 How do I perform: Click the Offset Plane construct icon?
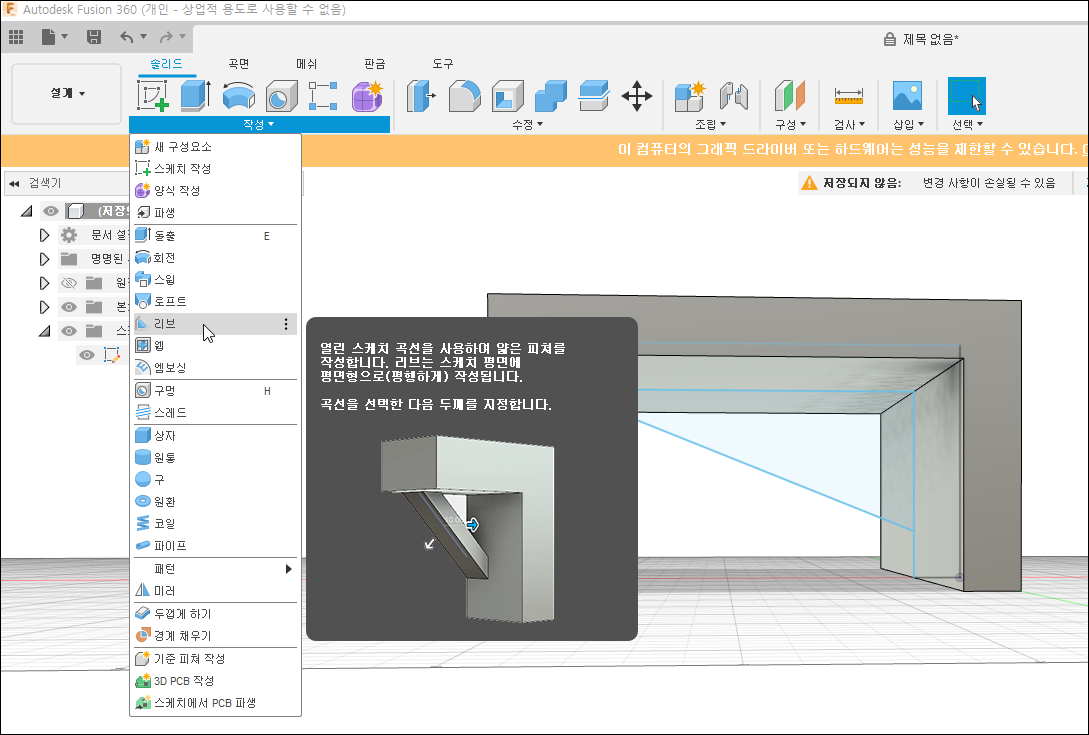pos(790,96)
